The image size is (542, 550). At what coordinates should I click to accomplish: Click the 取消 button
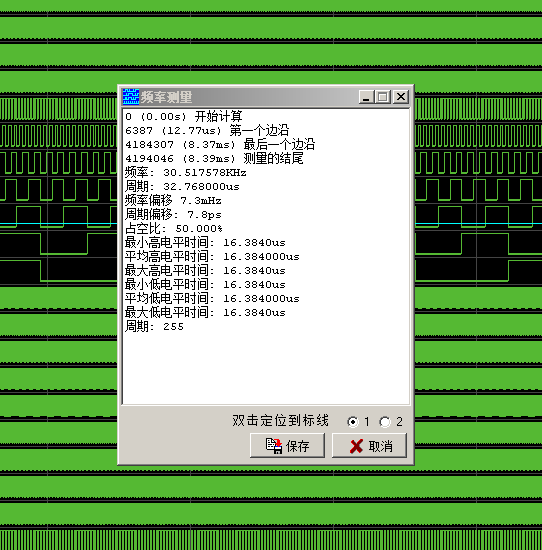coord(369,445)
